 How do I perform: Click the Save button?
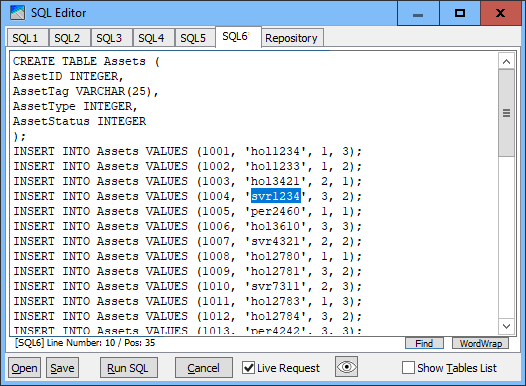(x=62, y=368)
